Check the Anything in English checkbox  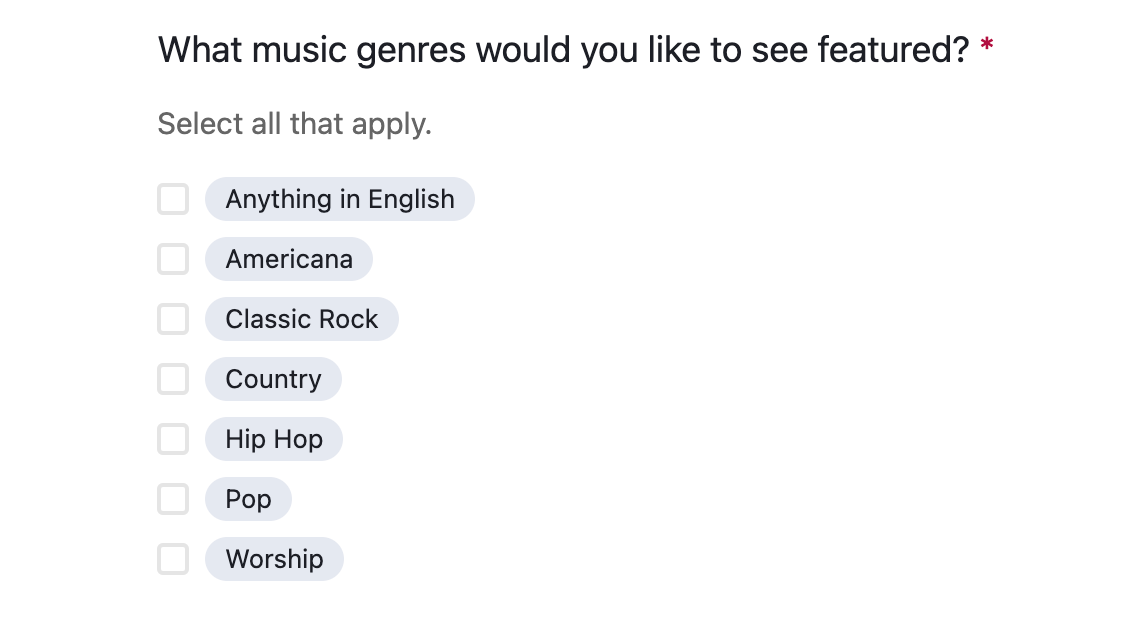(173, 199)
